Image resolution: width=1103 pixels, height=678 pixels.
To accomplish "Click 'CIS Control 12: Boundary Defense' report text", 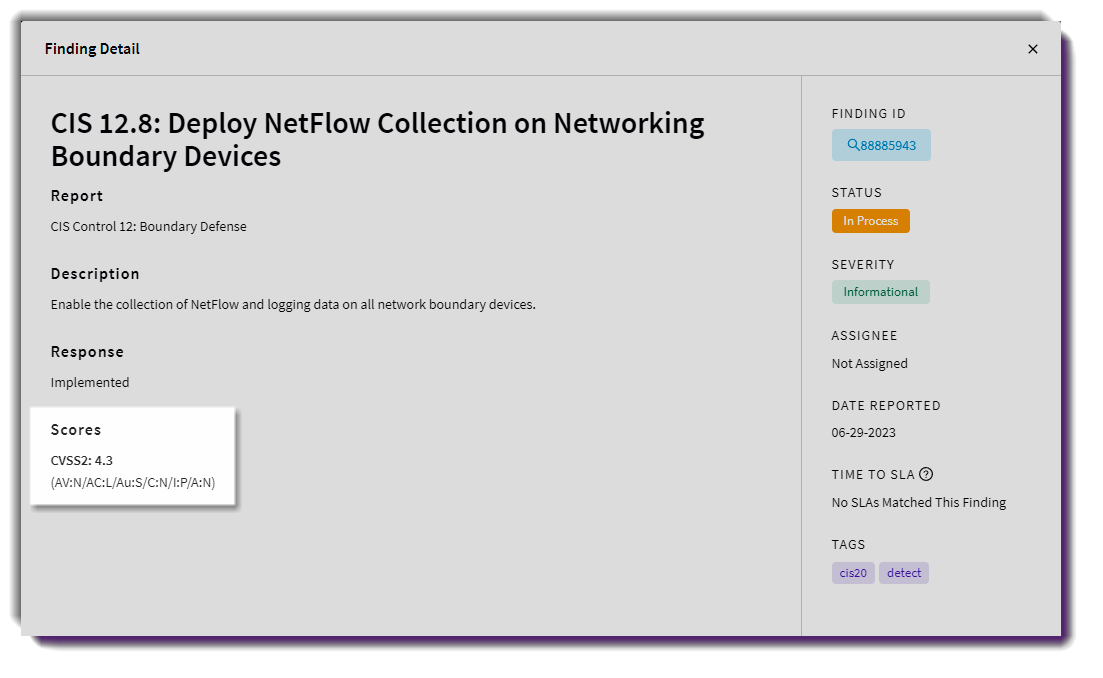I will 148,226.
